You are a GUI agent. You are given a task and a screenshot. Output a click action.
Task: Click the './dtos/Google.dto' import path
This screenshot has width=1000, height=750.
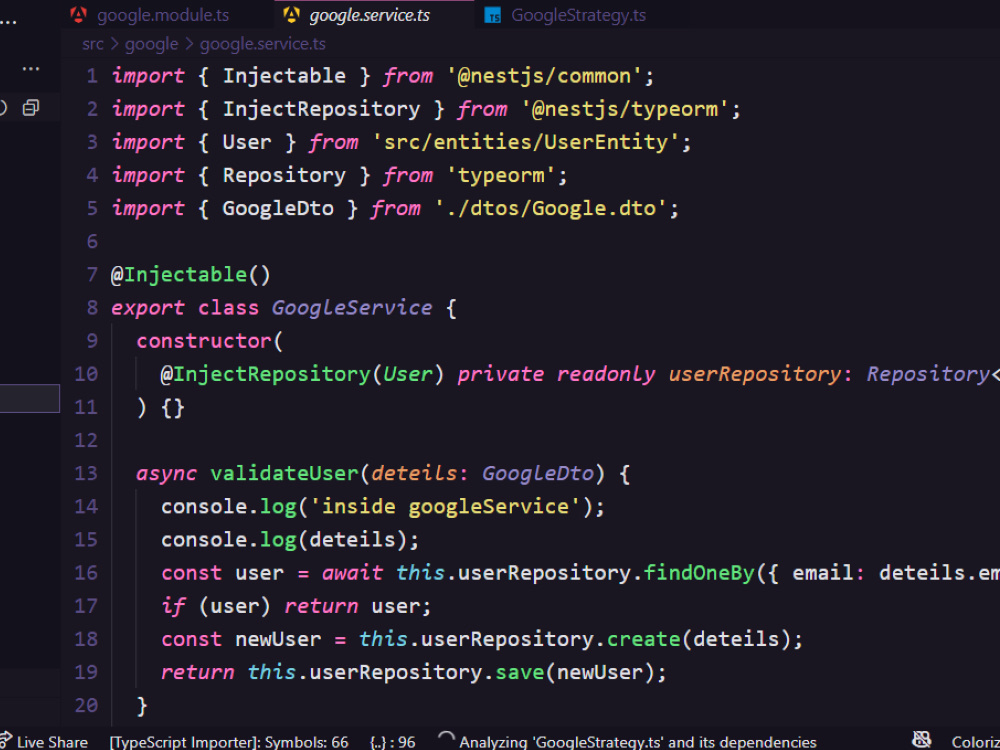point(551,209)
